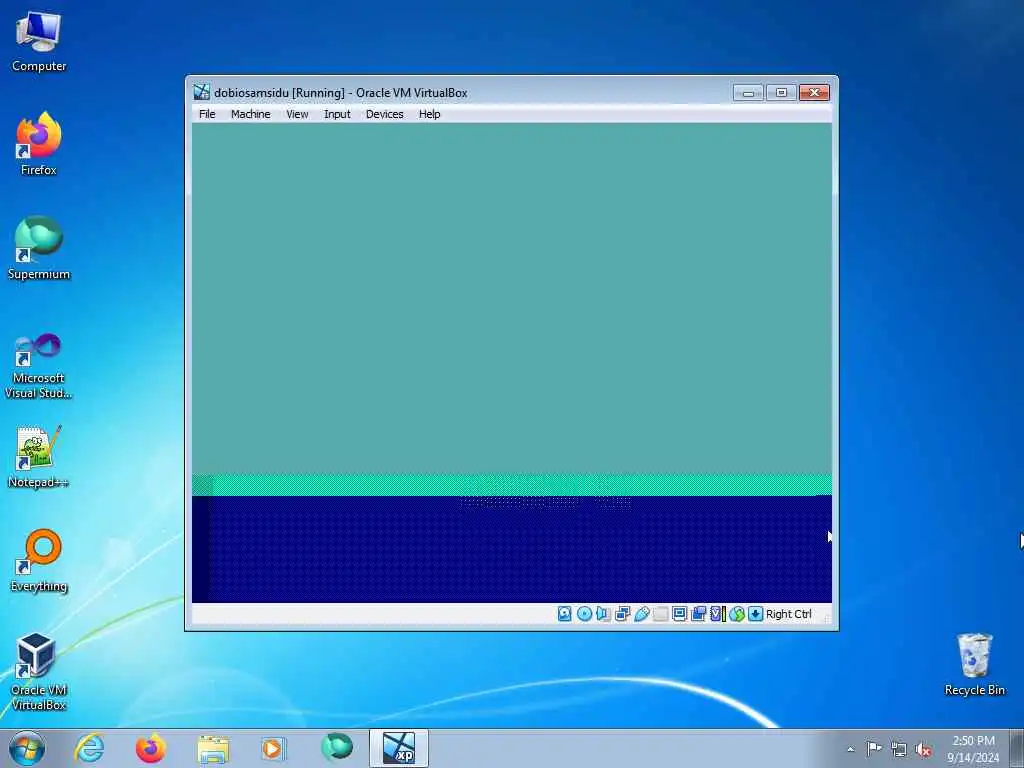This screenshot has height=768, width=1024.
Task: Select the Everything desktop shortcut
Action: point(39,560)
